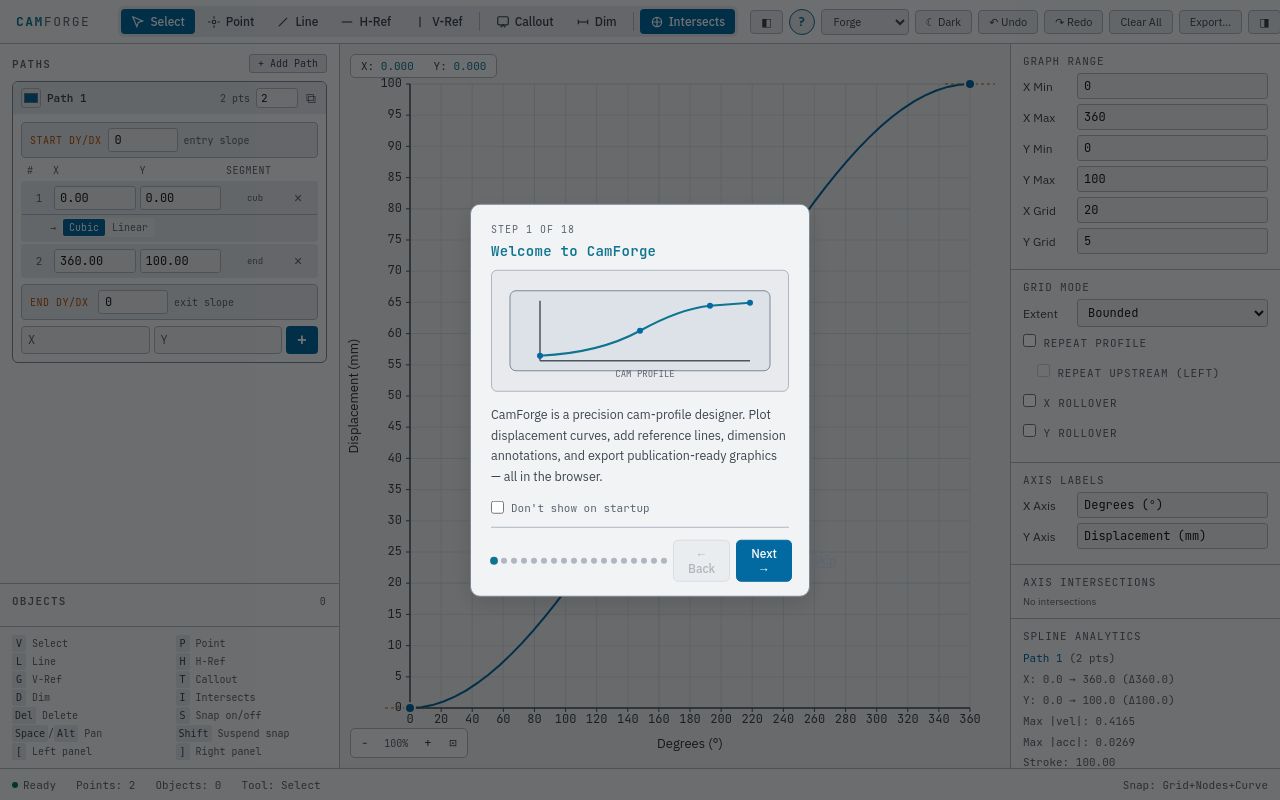Set segment type to Linear

tap(129, 227)
